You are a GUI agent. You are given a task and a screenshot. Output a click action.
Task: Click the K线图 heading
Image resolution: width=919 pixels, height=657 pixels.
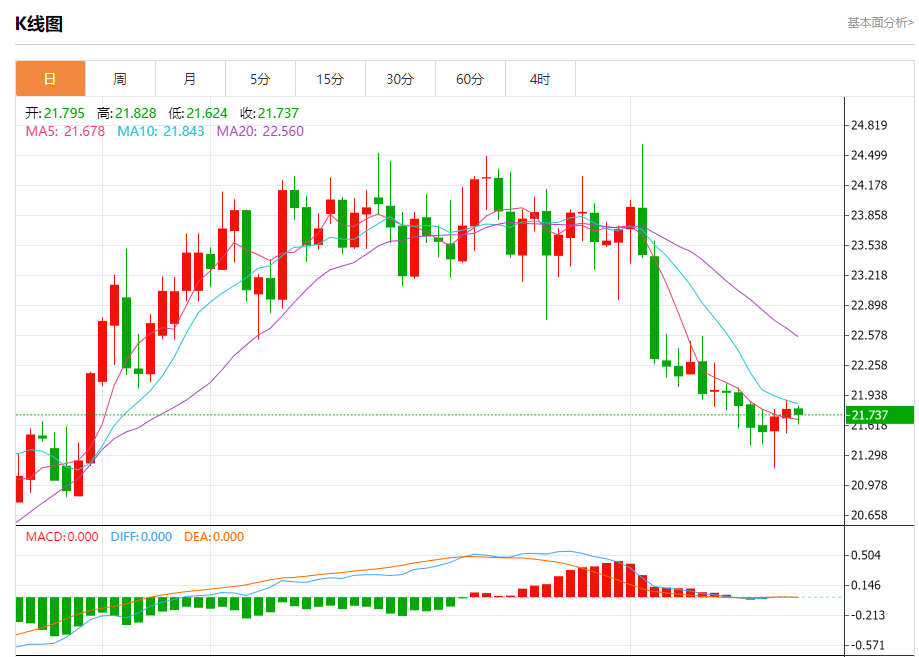[x=39, y=24]
